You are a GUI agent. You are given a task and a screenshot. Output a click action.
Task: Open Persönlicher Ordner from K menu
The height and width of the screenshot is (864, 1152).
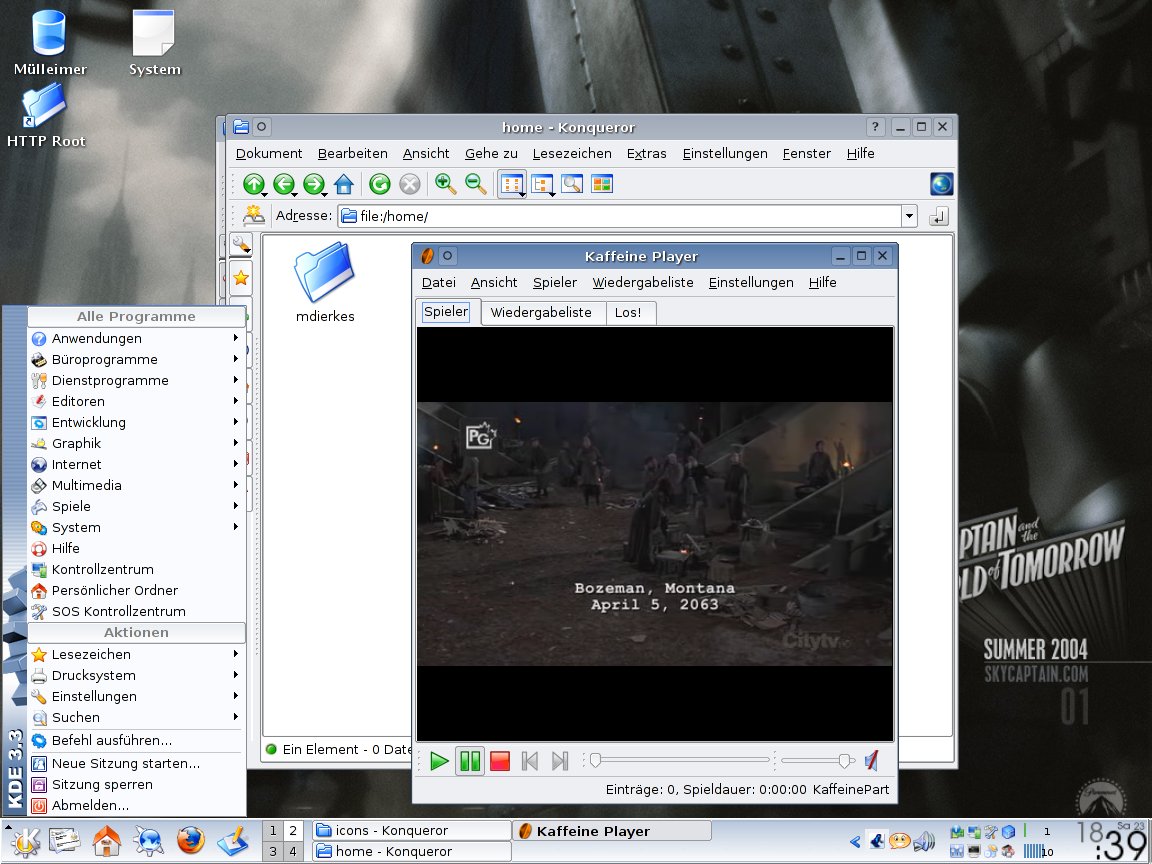tap(136, 590)
